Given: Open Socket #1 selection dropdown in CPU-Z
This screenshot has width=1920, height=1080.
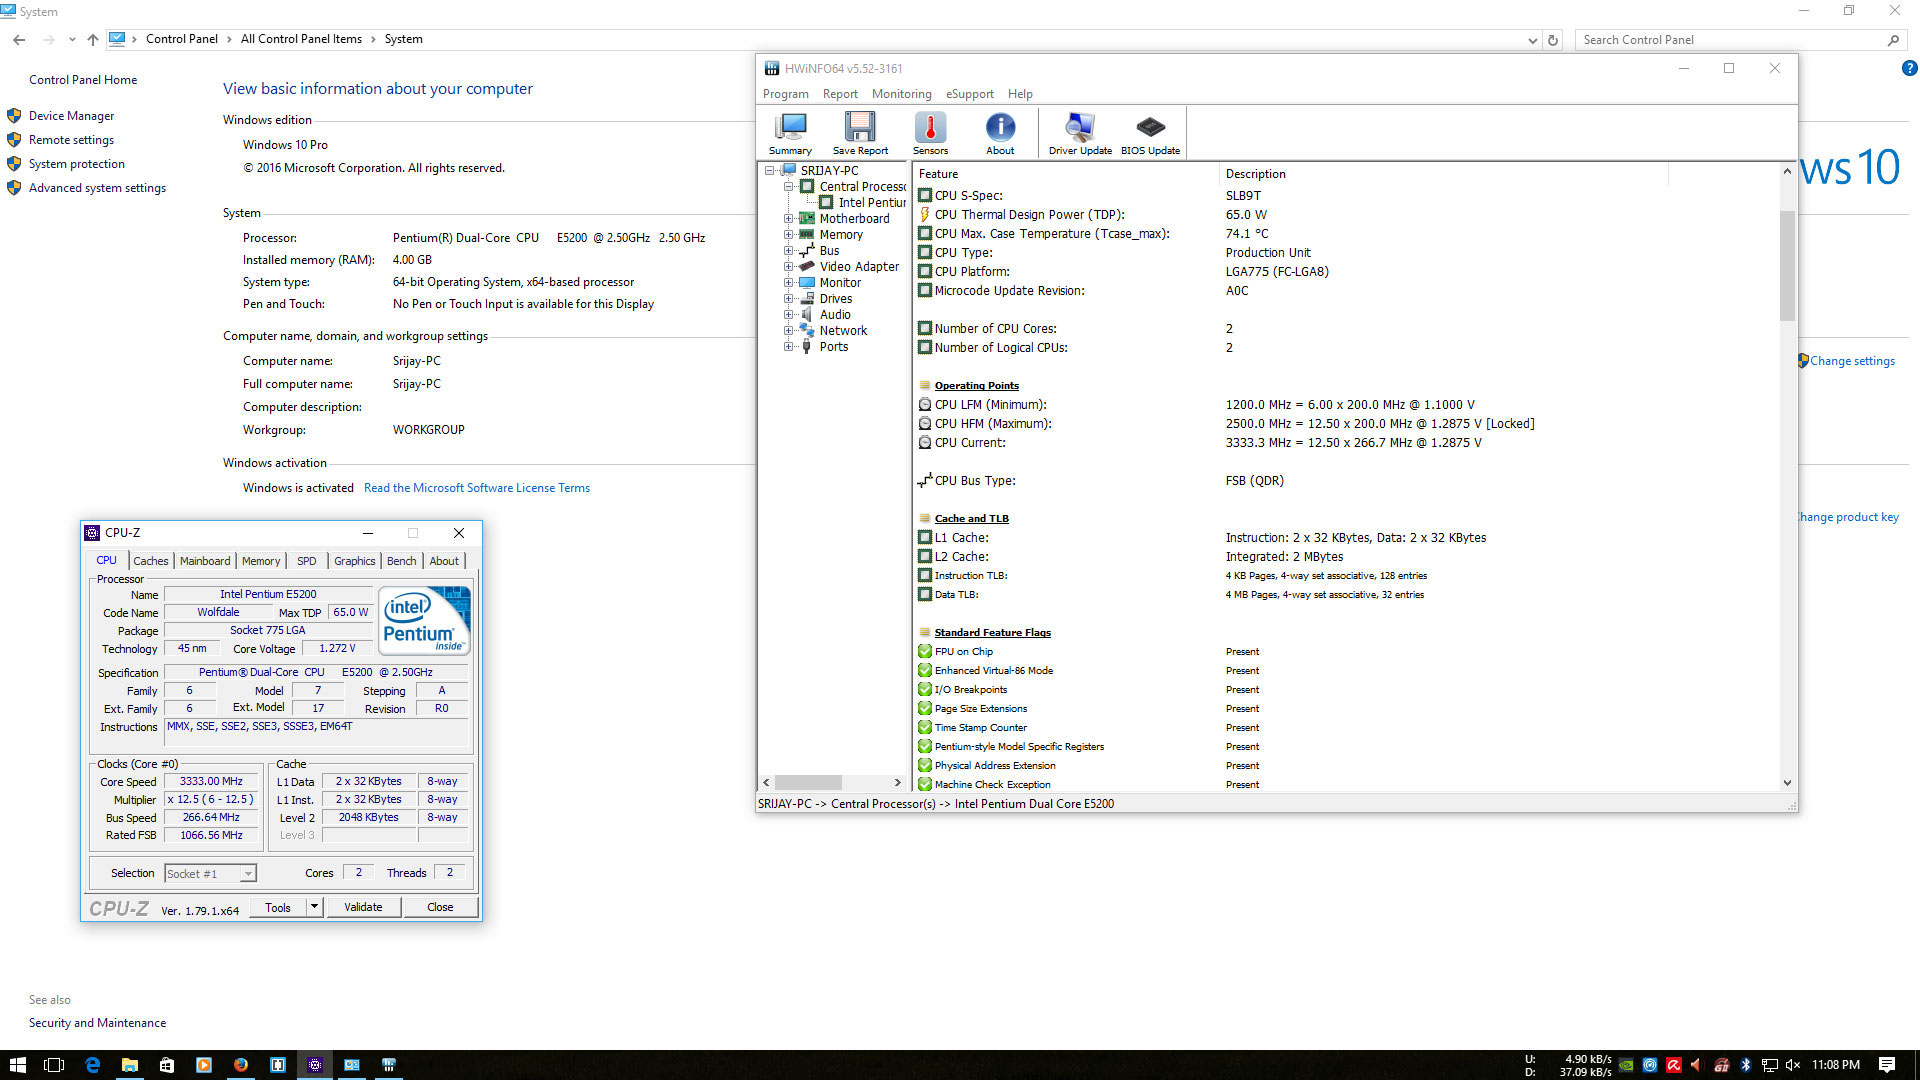Looking at the screenshot, I should tap(248, 874).
